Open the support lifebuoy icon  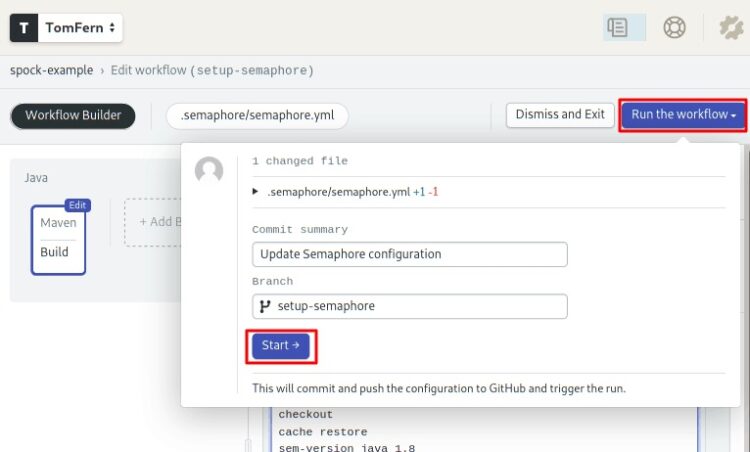(x=674, y=27)
